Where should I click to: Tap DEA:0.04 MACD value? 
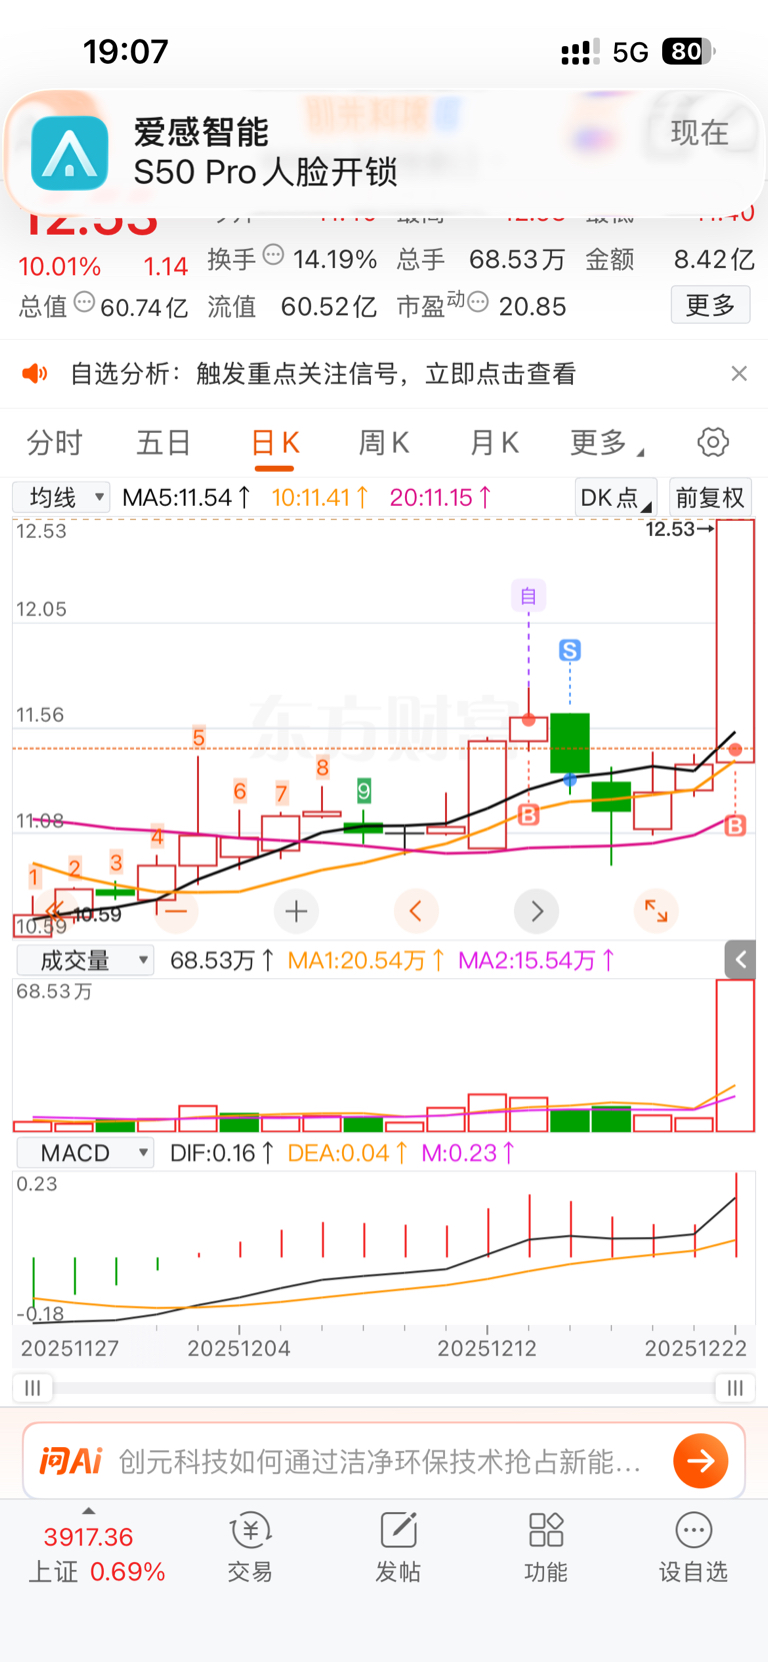(347, 1153)
